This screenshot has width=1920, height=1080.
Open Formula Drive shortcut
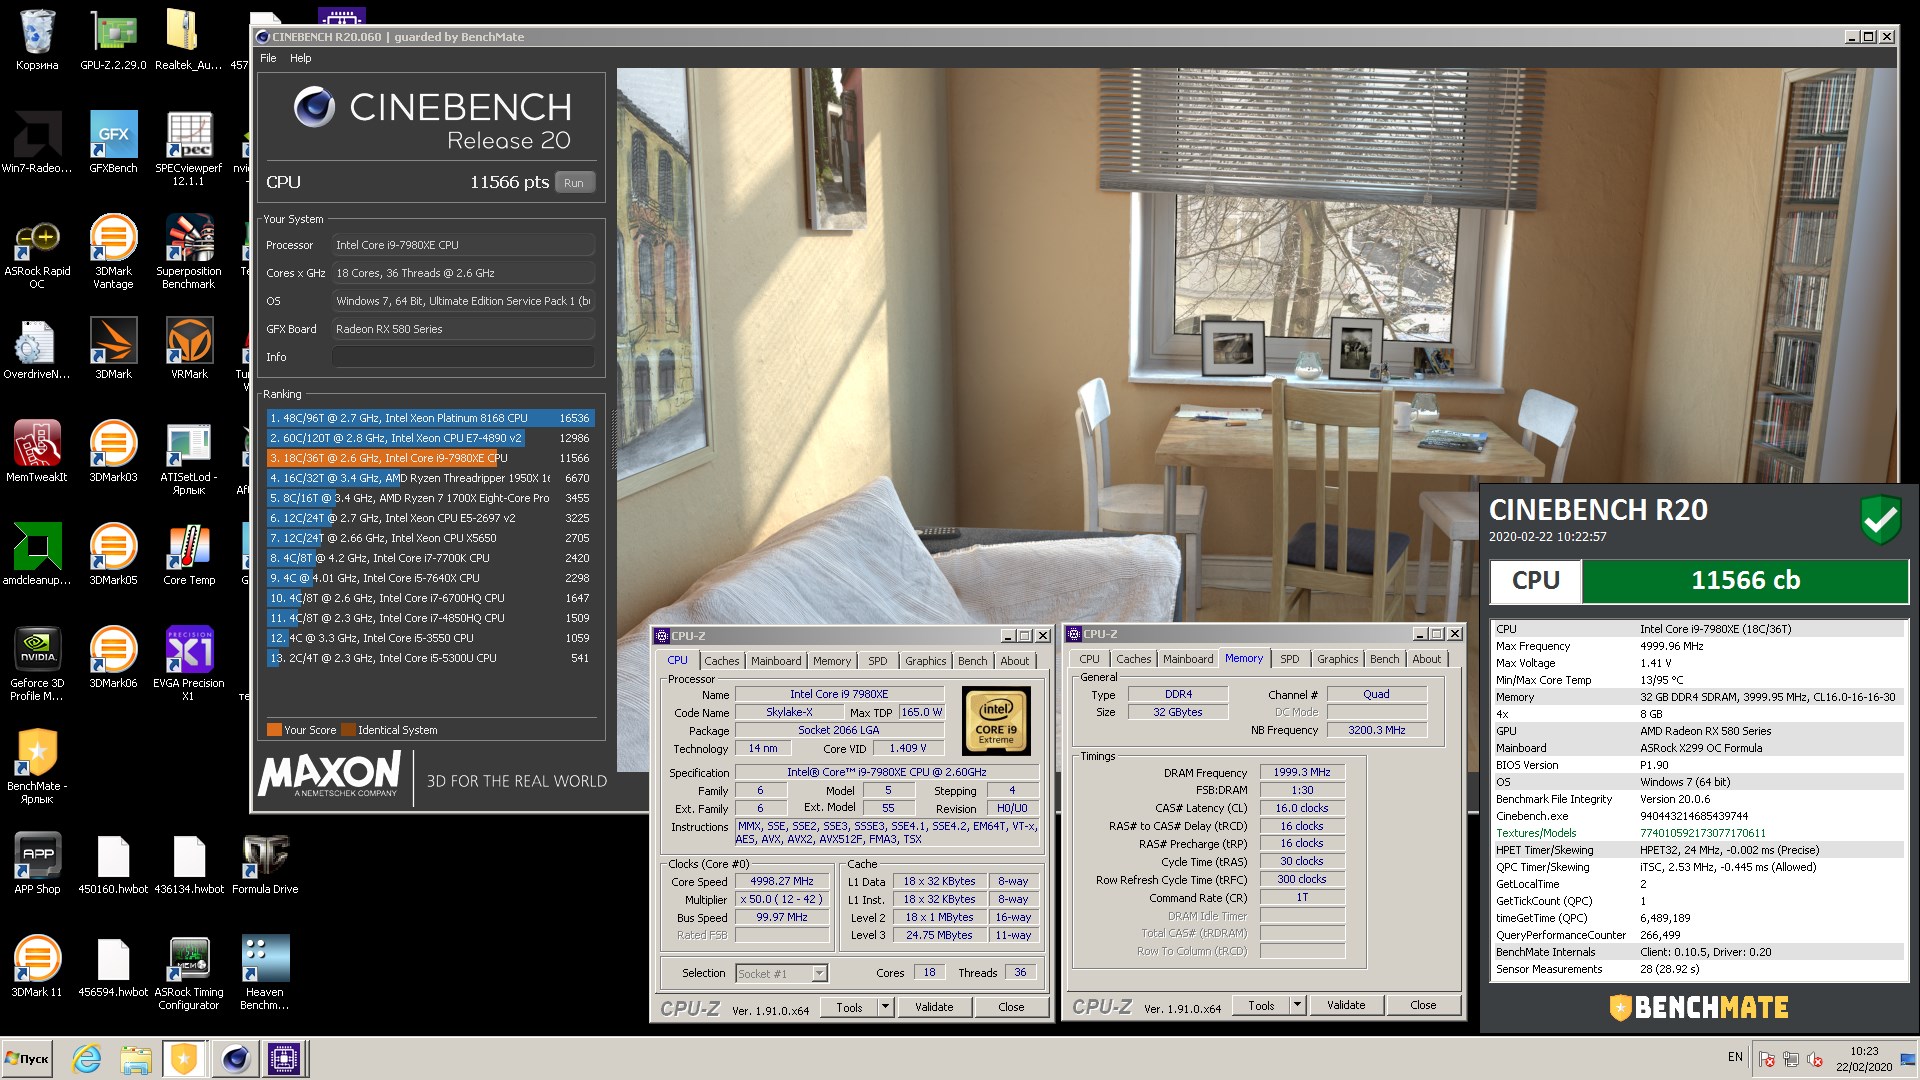pyautogui.click(x=265, y=864)
